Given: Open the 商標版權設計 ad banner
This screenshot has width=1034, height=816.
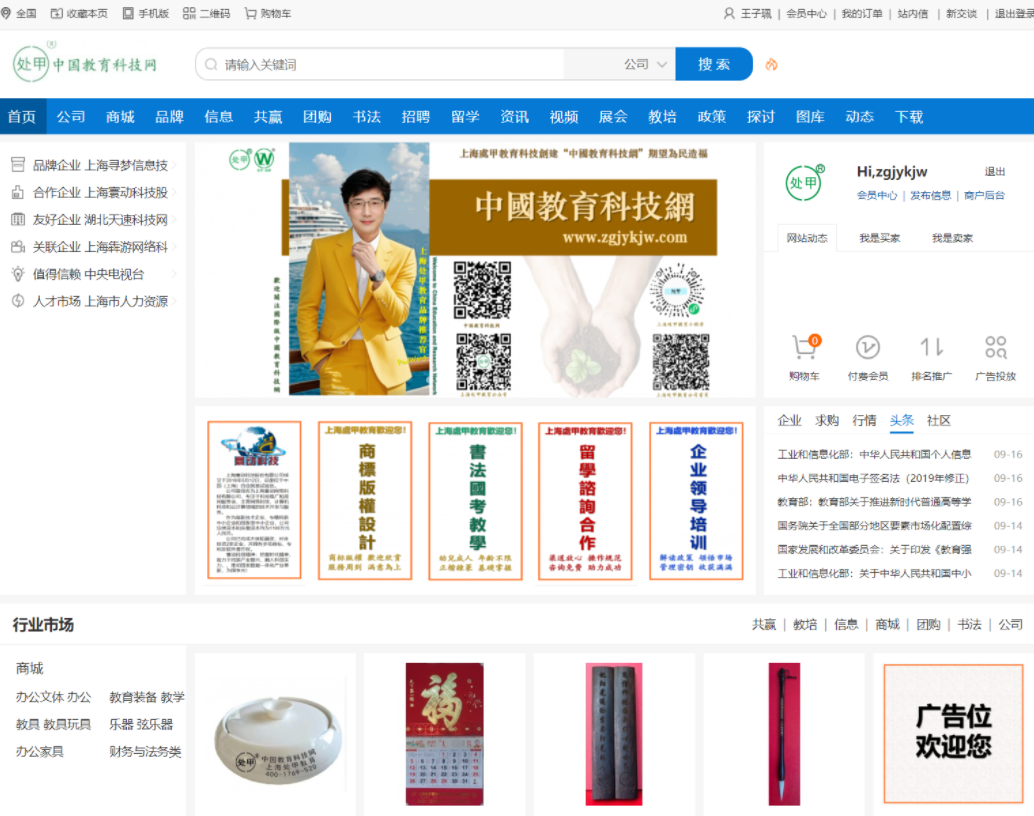Looking at the screenshot, I should [x=365, y=501].
